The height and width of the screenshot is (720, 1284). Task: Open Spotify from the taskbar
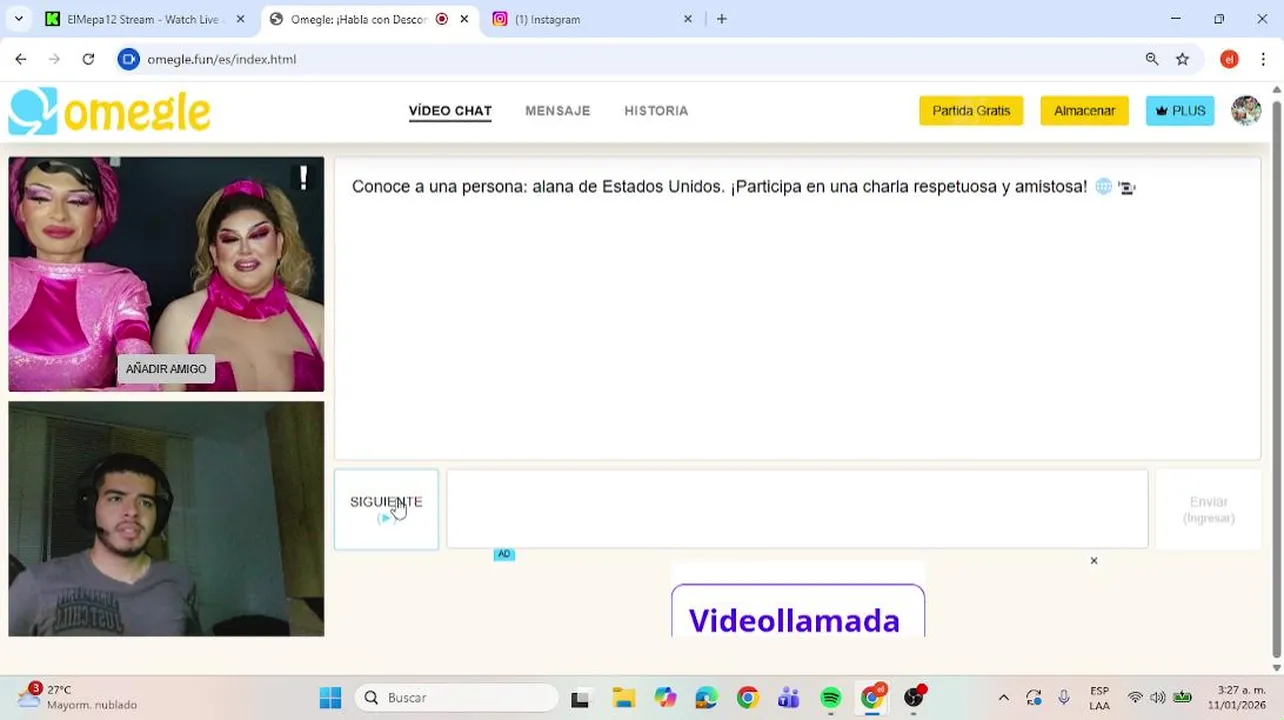831,698
